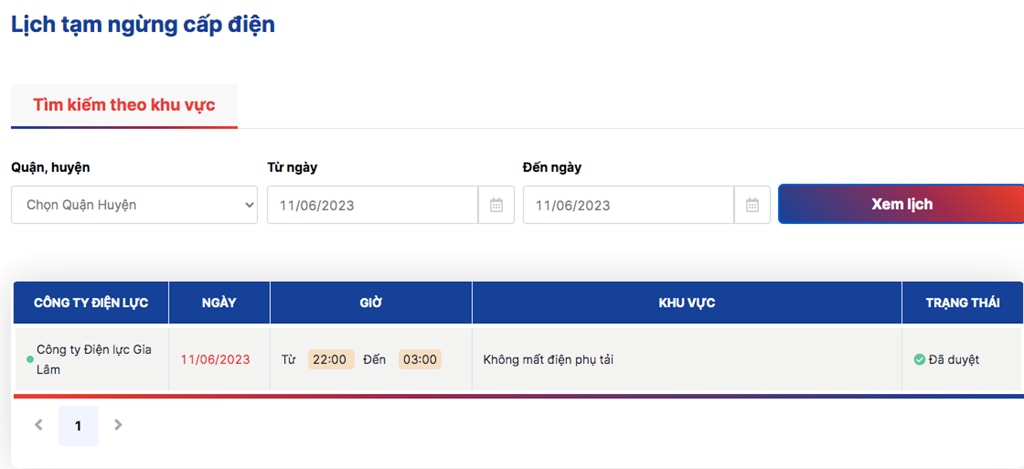Click the Xem lịch button
Viewport: 1024px width, 469px height.
pos(901,204)
